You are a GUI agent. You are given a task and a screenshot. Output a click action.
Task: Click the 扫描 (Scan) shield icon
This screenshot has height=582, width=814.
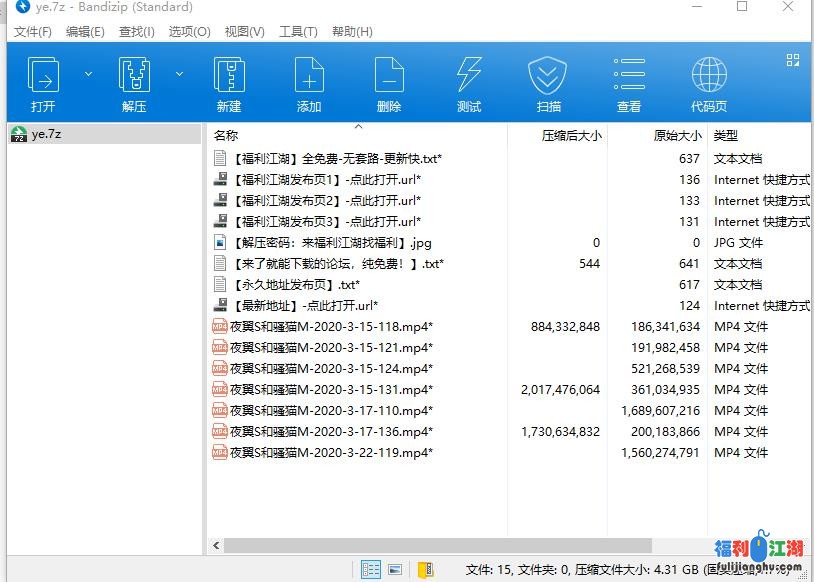tap(548, 84)
